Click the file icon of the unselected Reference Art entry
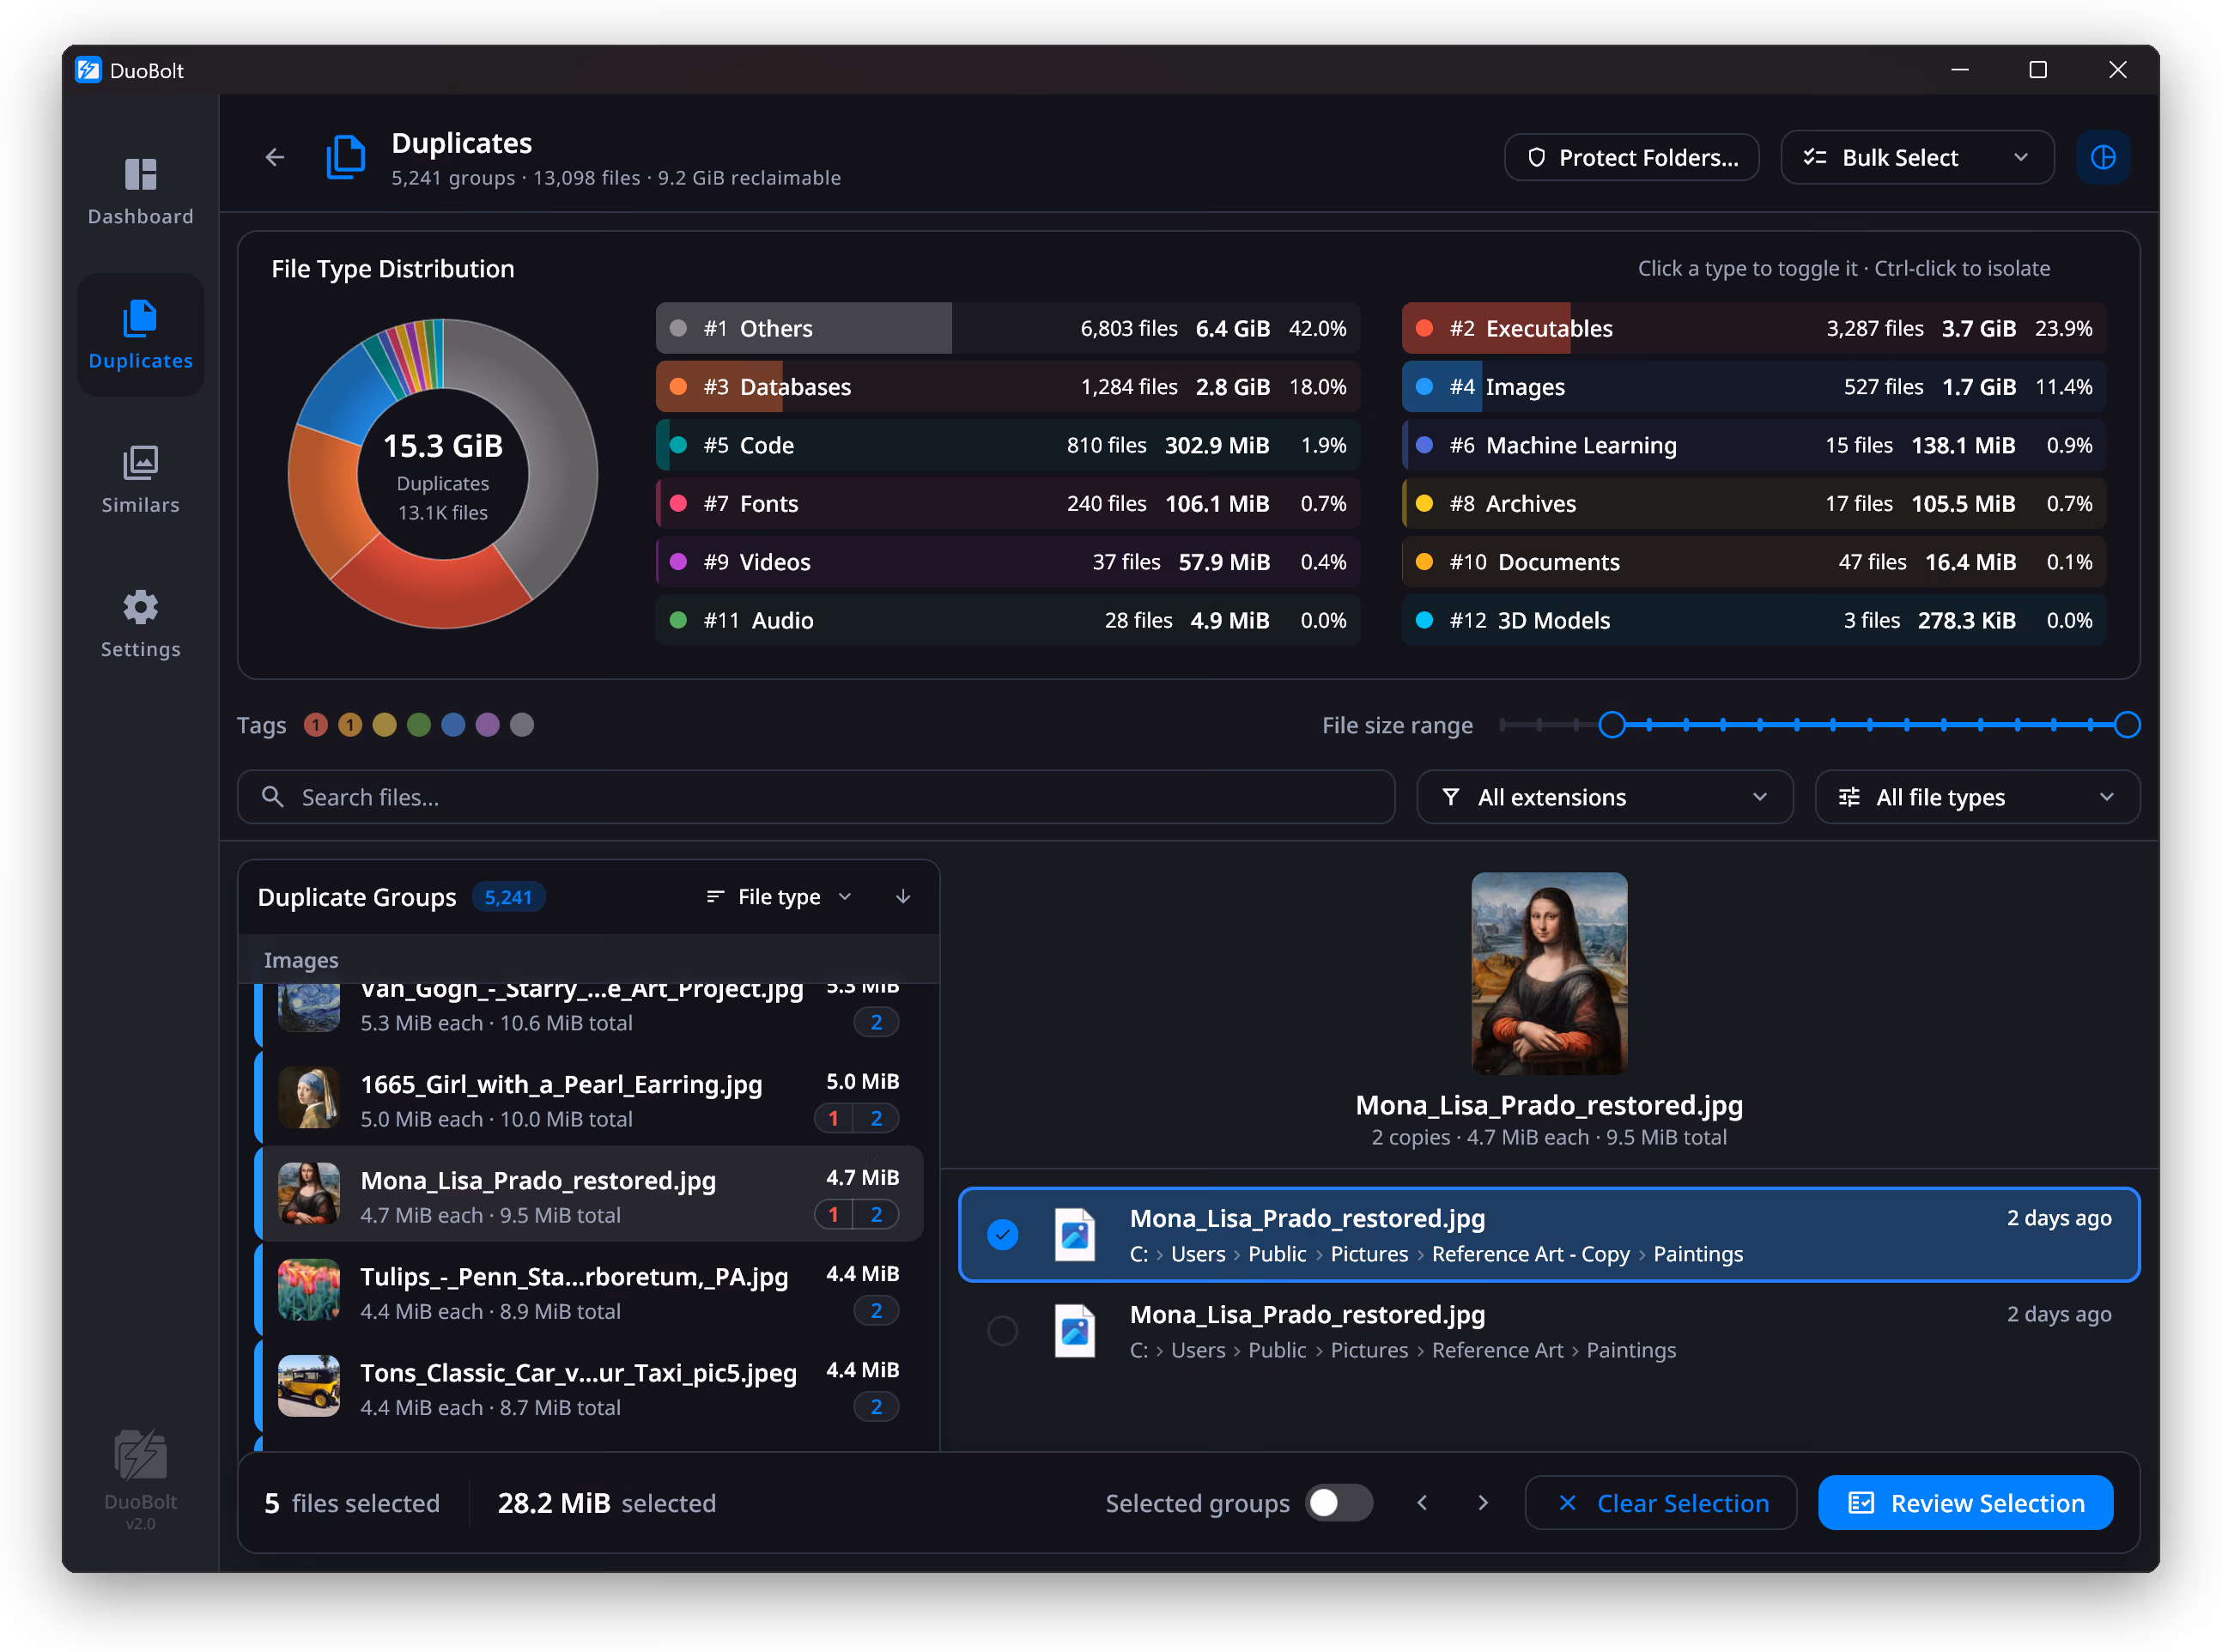The height and width of the screenshot is (1652, 2222). tap(1075, 1331)
